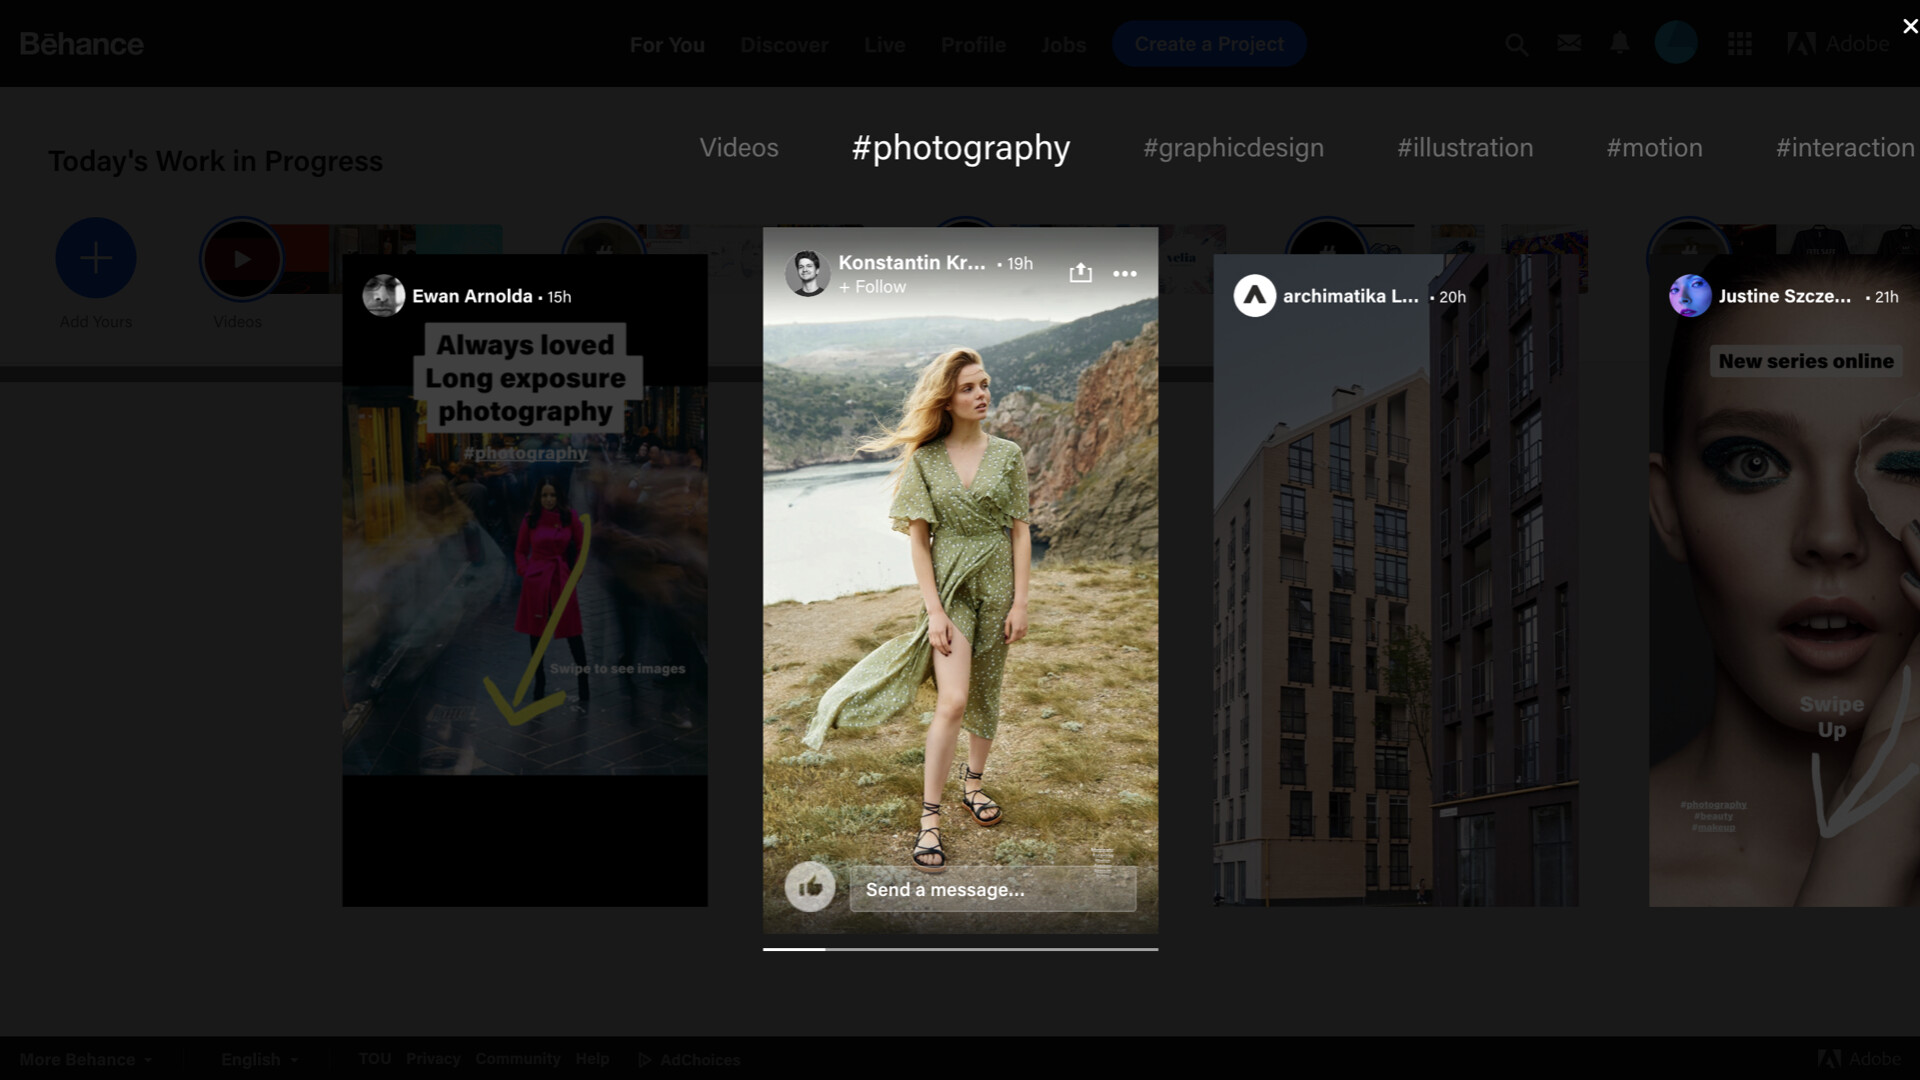Switch to the #graphicdesign tab
Screen dimensions: 1920x1080
(1233, 148)
